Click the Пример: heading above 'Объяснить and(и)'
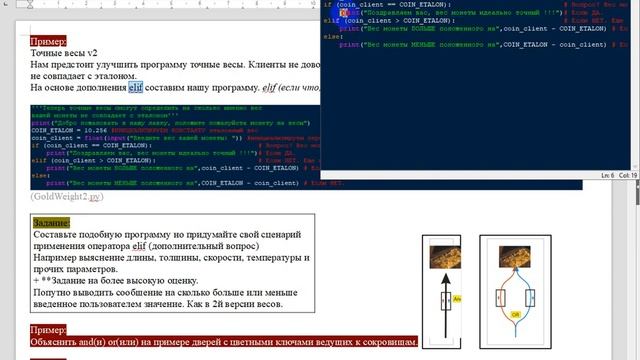The height and width of the screenshot is (360, 640). [x=48, y=330]
